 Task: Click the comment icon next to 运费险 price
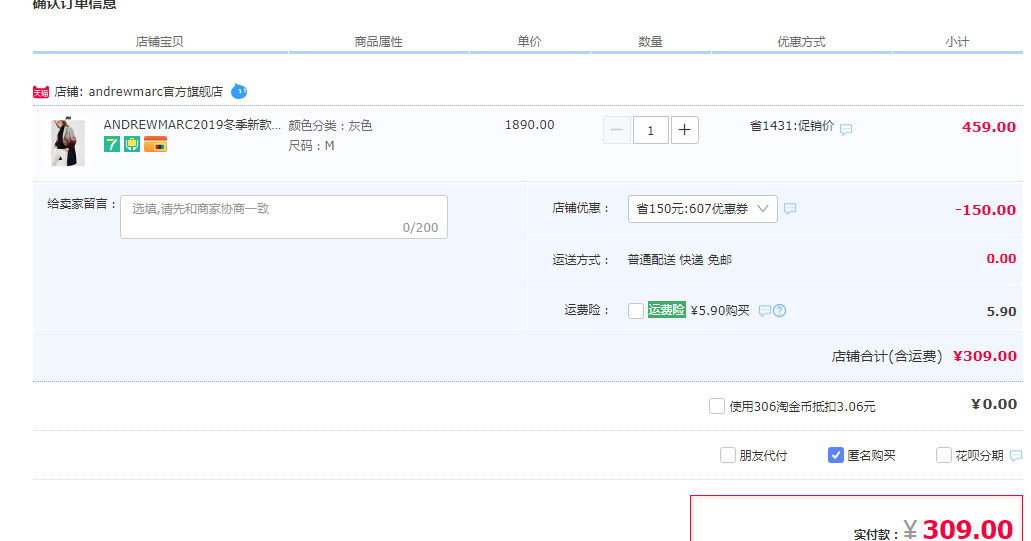click(x=765, y=310)
